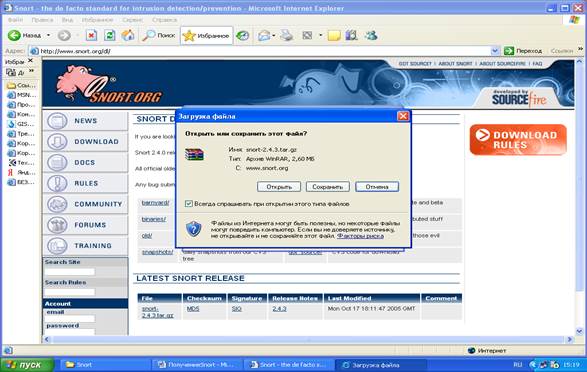The image size is (587, 372).
Task: Click the blue security shield icon in dialog
Action: click(x=194, y=228)
